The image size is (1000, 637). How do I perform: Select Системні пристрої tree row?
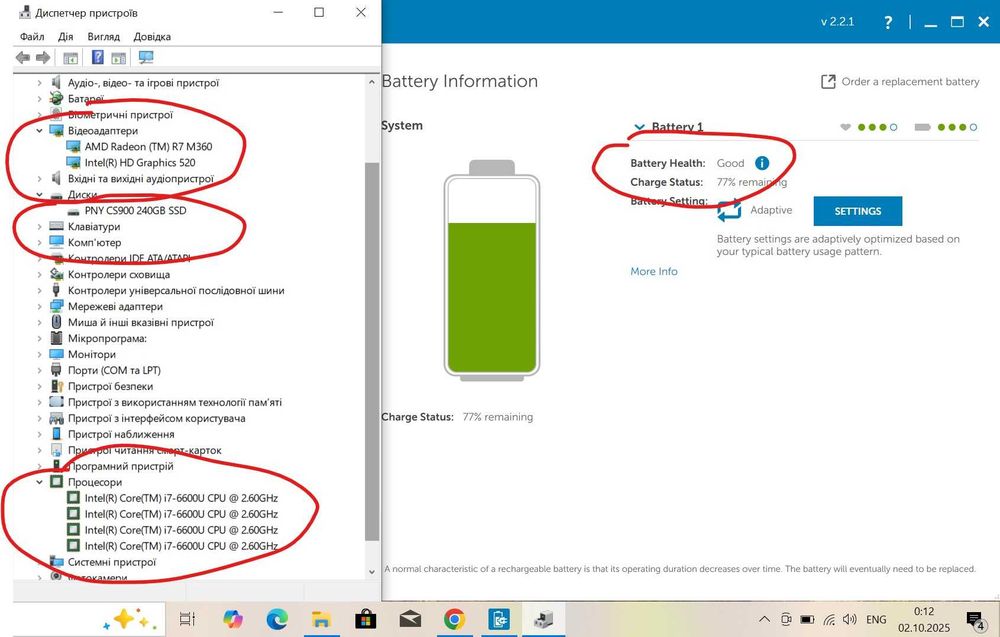(112, 562)
